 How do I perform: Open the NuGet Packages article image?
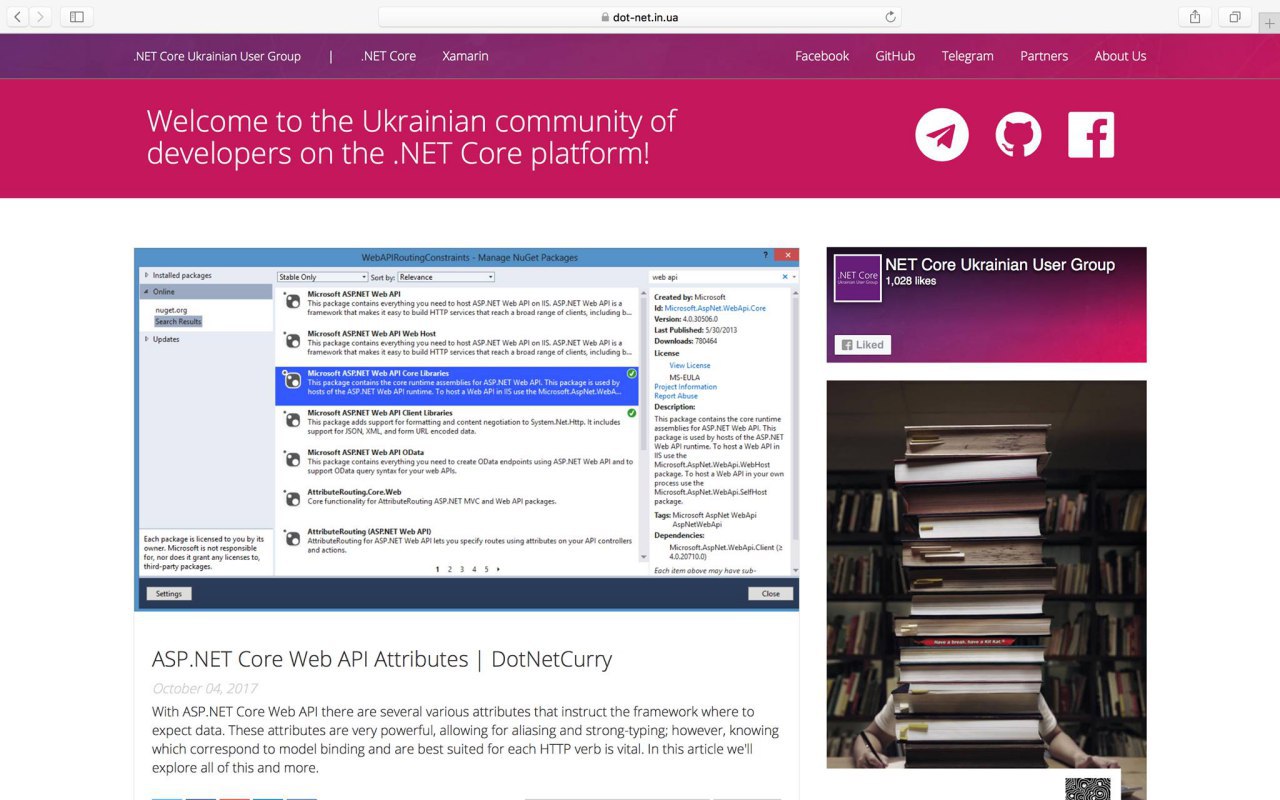coord(467,429)
